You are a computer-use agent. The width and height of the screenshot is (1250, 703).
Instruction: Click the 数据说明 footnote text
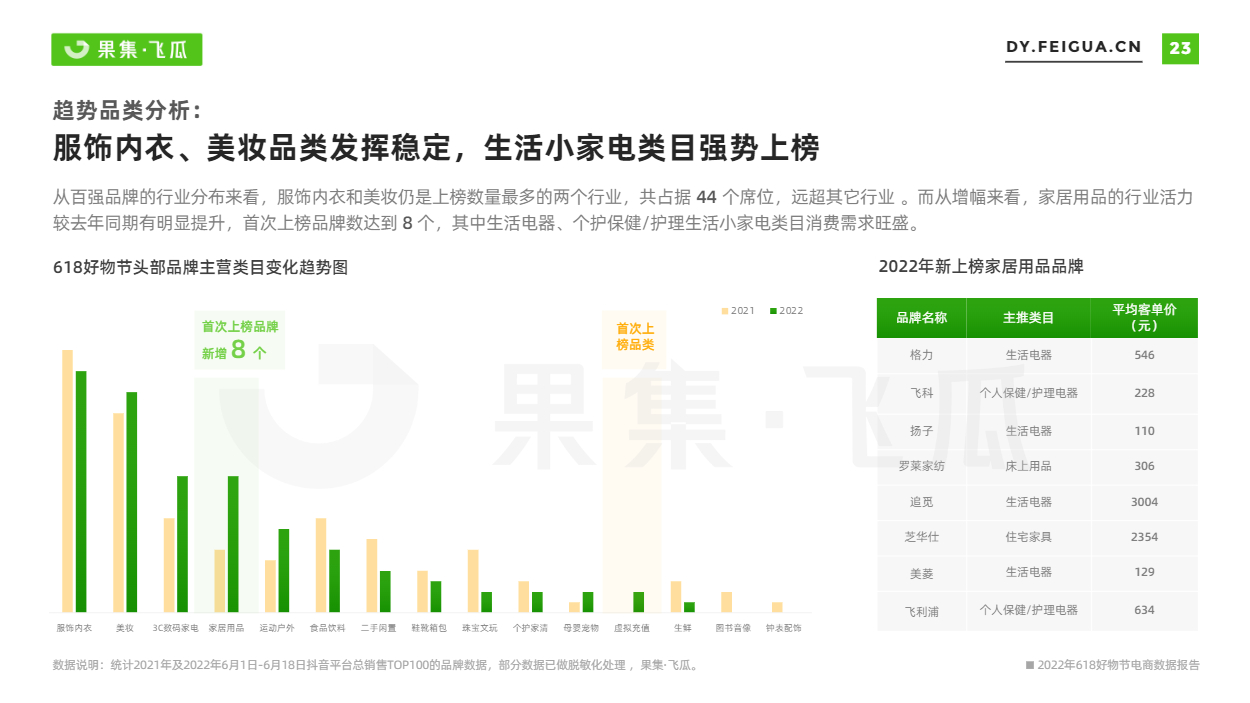tap(376, 665)
